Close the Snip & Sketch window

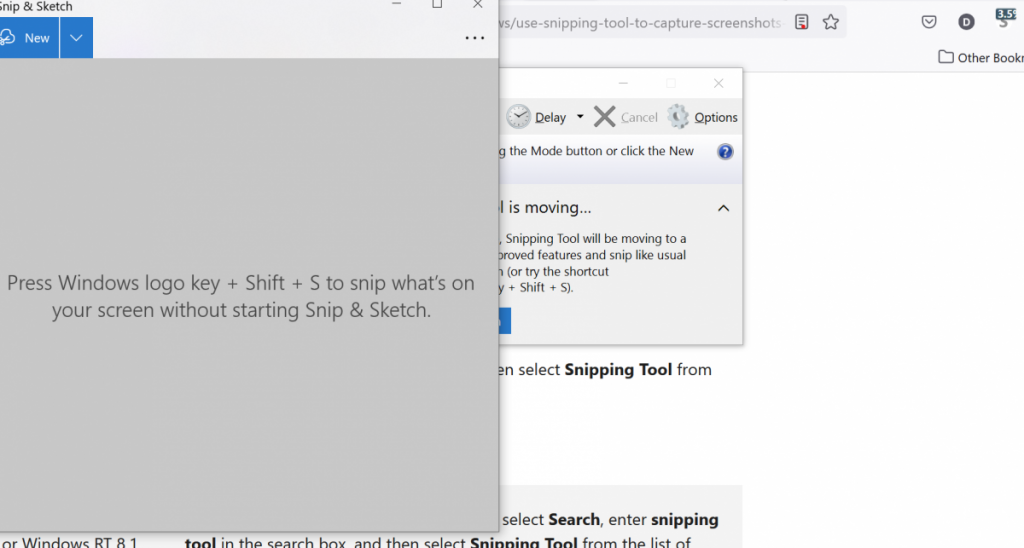pos(477,4)
